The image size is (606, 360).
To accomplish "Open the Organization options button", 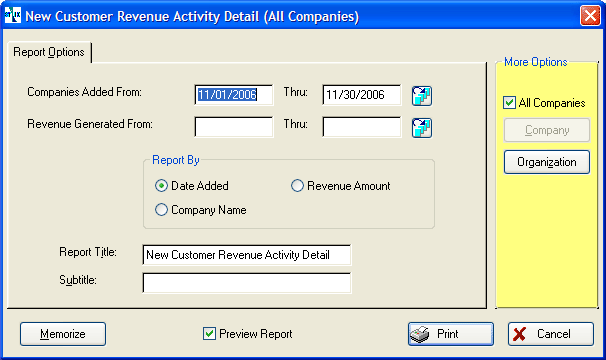I will [x=547, y=162].
